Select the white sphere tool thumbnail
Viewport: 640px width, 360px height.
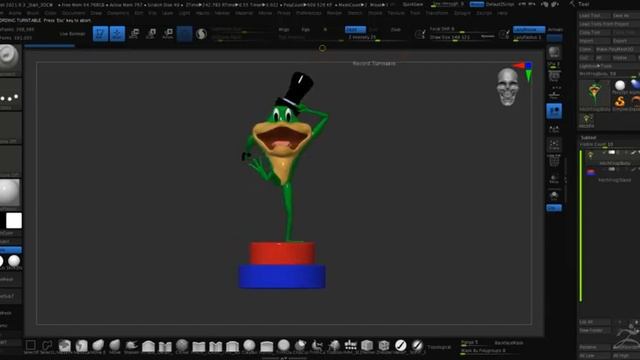(x=620, y=85)
